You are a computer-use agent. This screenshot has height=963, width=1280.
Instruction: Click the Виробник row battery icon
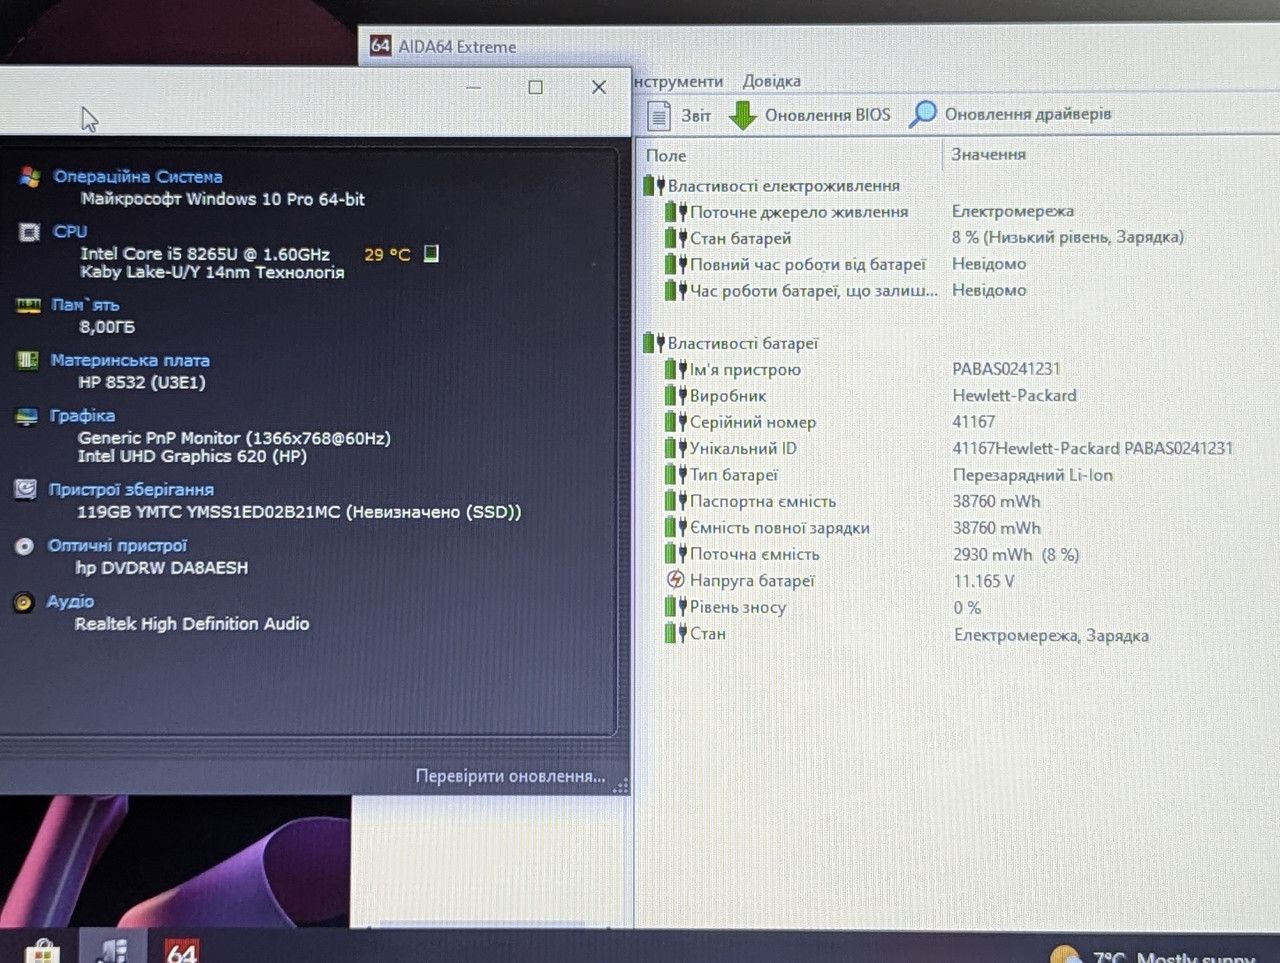pos(676,395)
